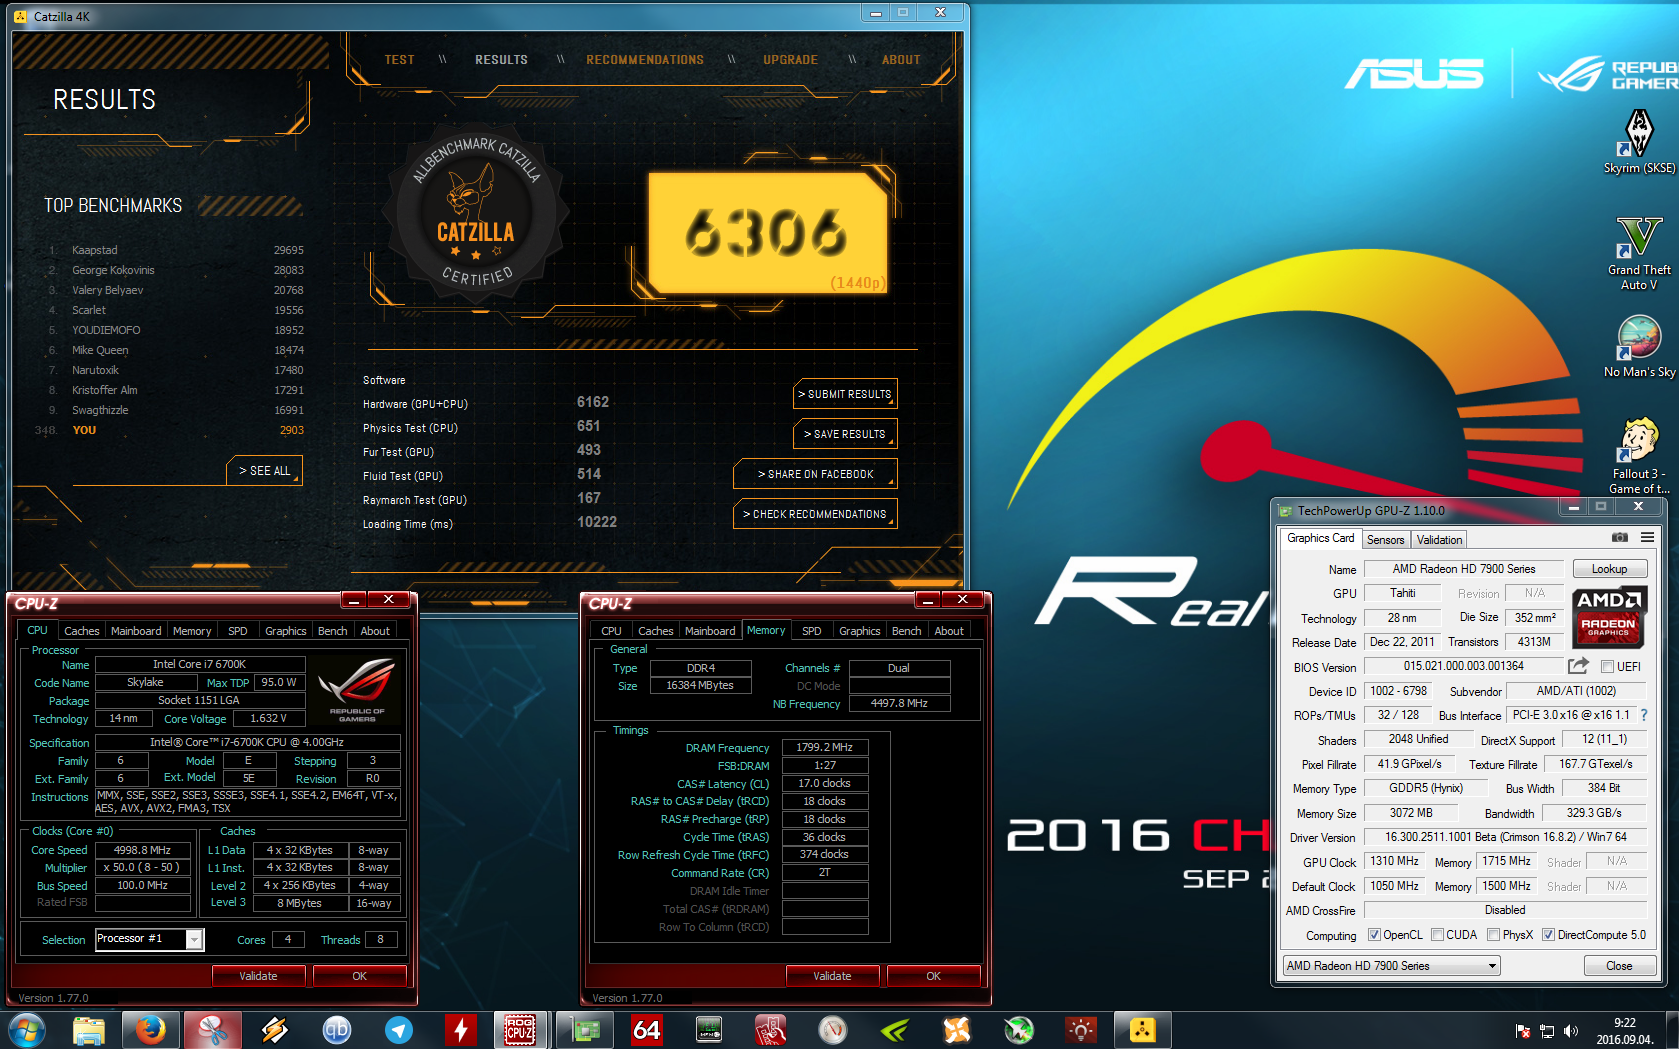The width and height of the screenshot is (1679, 1049).
Task: Click SAVE RESULTS button
Action: 845,434
